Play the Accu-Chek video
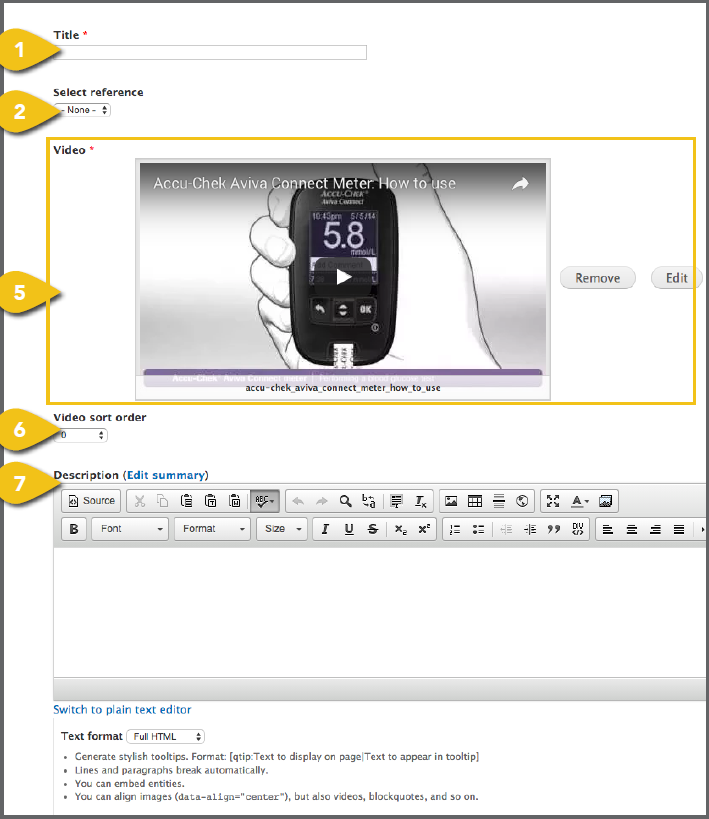The height and width of the screenshot is (819, 709). (343, 277)
